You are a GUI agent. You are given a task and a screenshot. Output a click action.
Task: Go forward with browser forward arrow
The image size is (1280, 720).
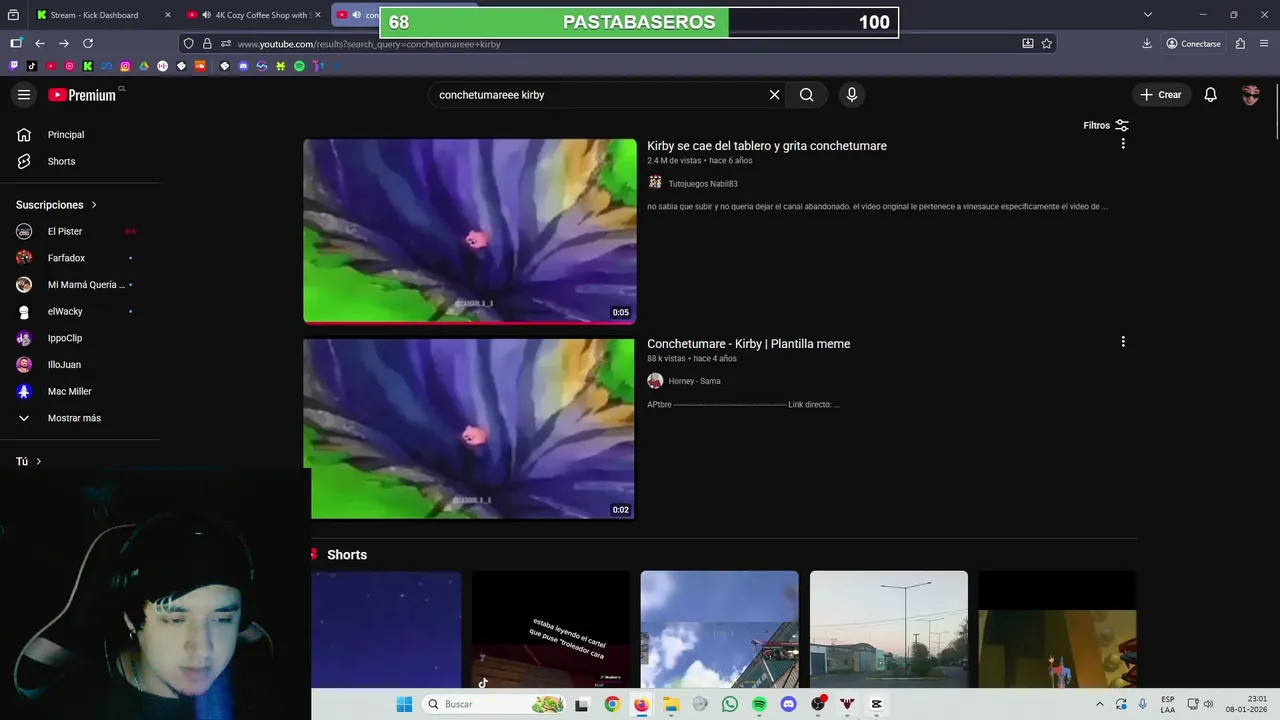pos(64,44)
